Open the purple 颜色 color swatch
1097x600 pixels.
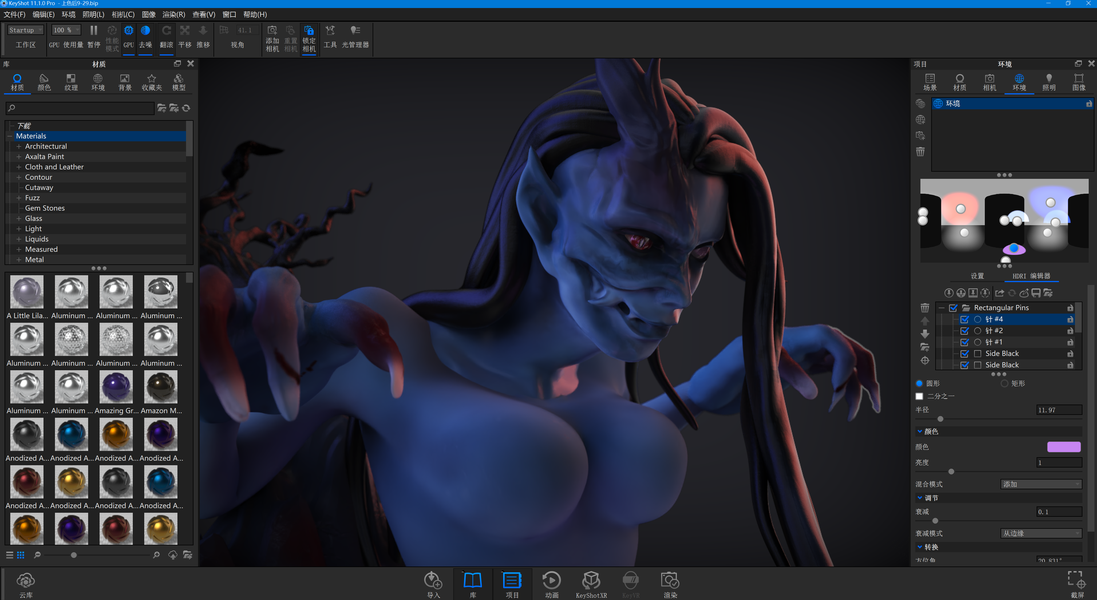[x=1063, y=447]
